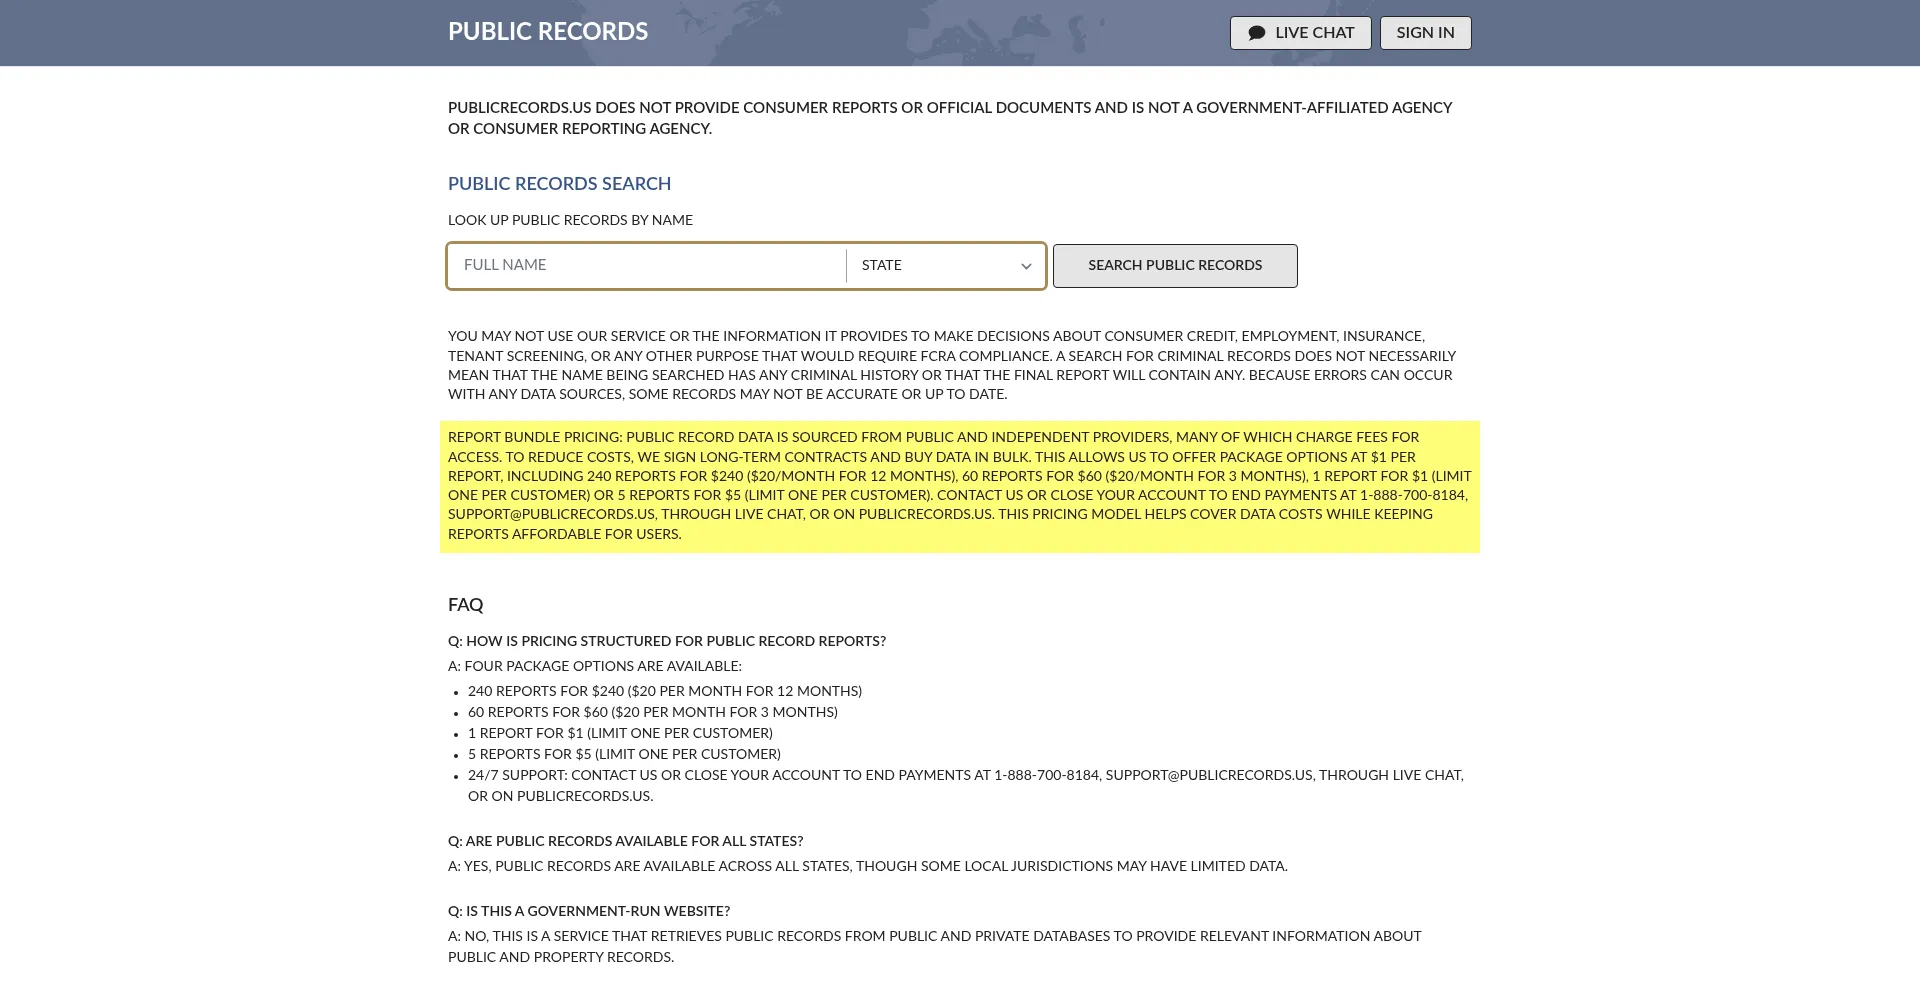The image size is (1920, 993).
Task: Click the FAQ section heading
Action: 465,605
